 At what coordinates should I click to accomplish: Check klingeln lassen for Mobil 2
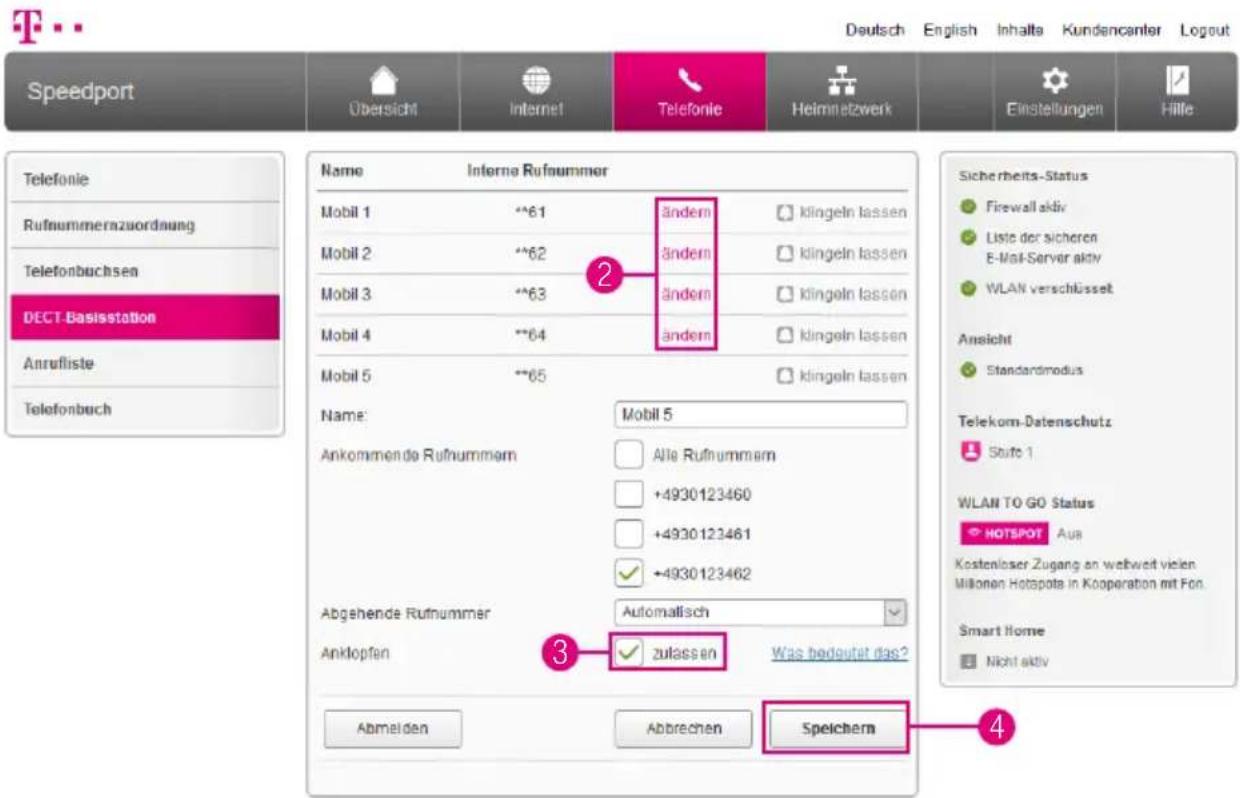coord(785,254)
